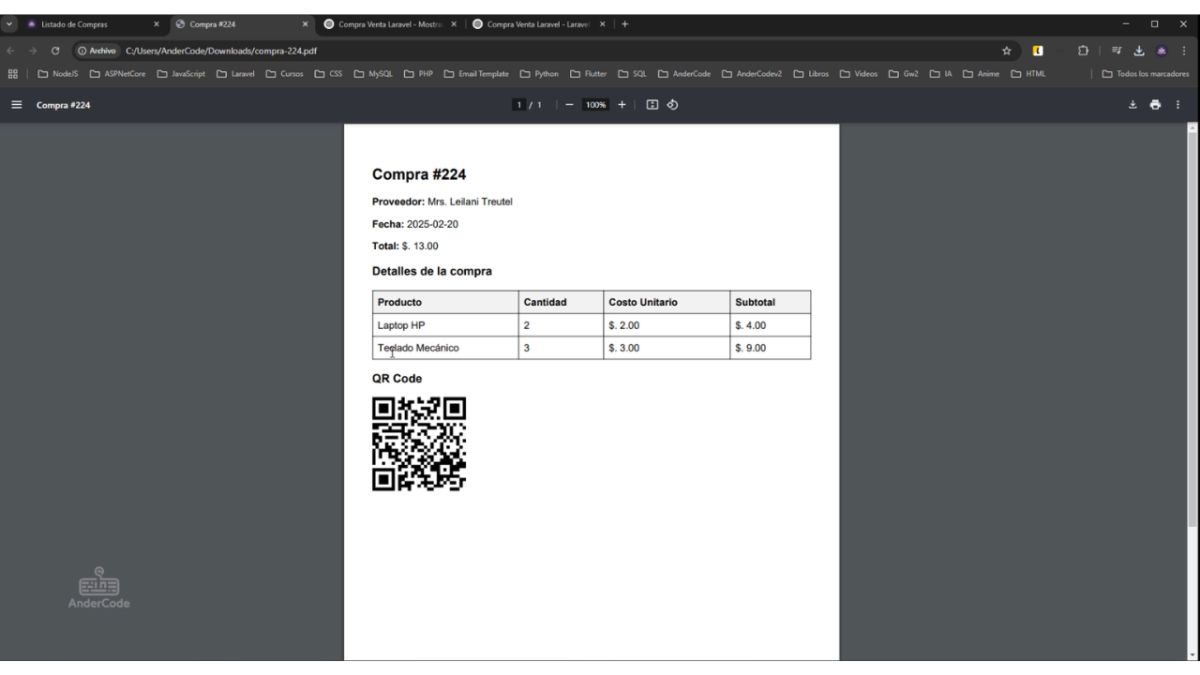Image resolution: width=1200 pixels, height=675 pixels.
Task: Reload the current page
Action: [55, 51]
